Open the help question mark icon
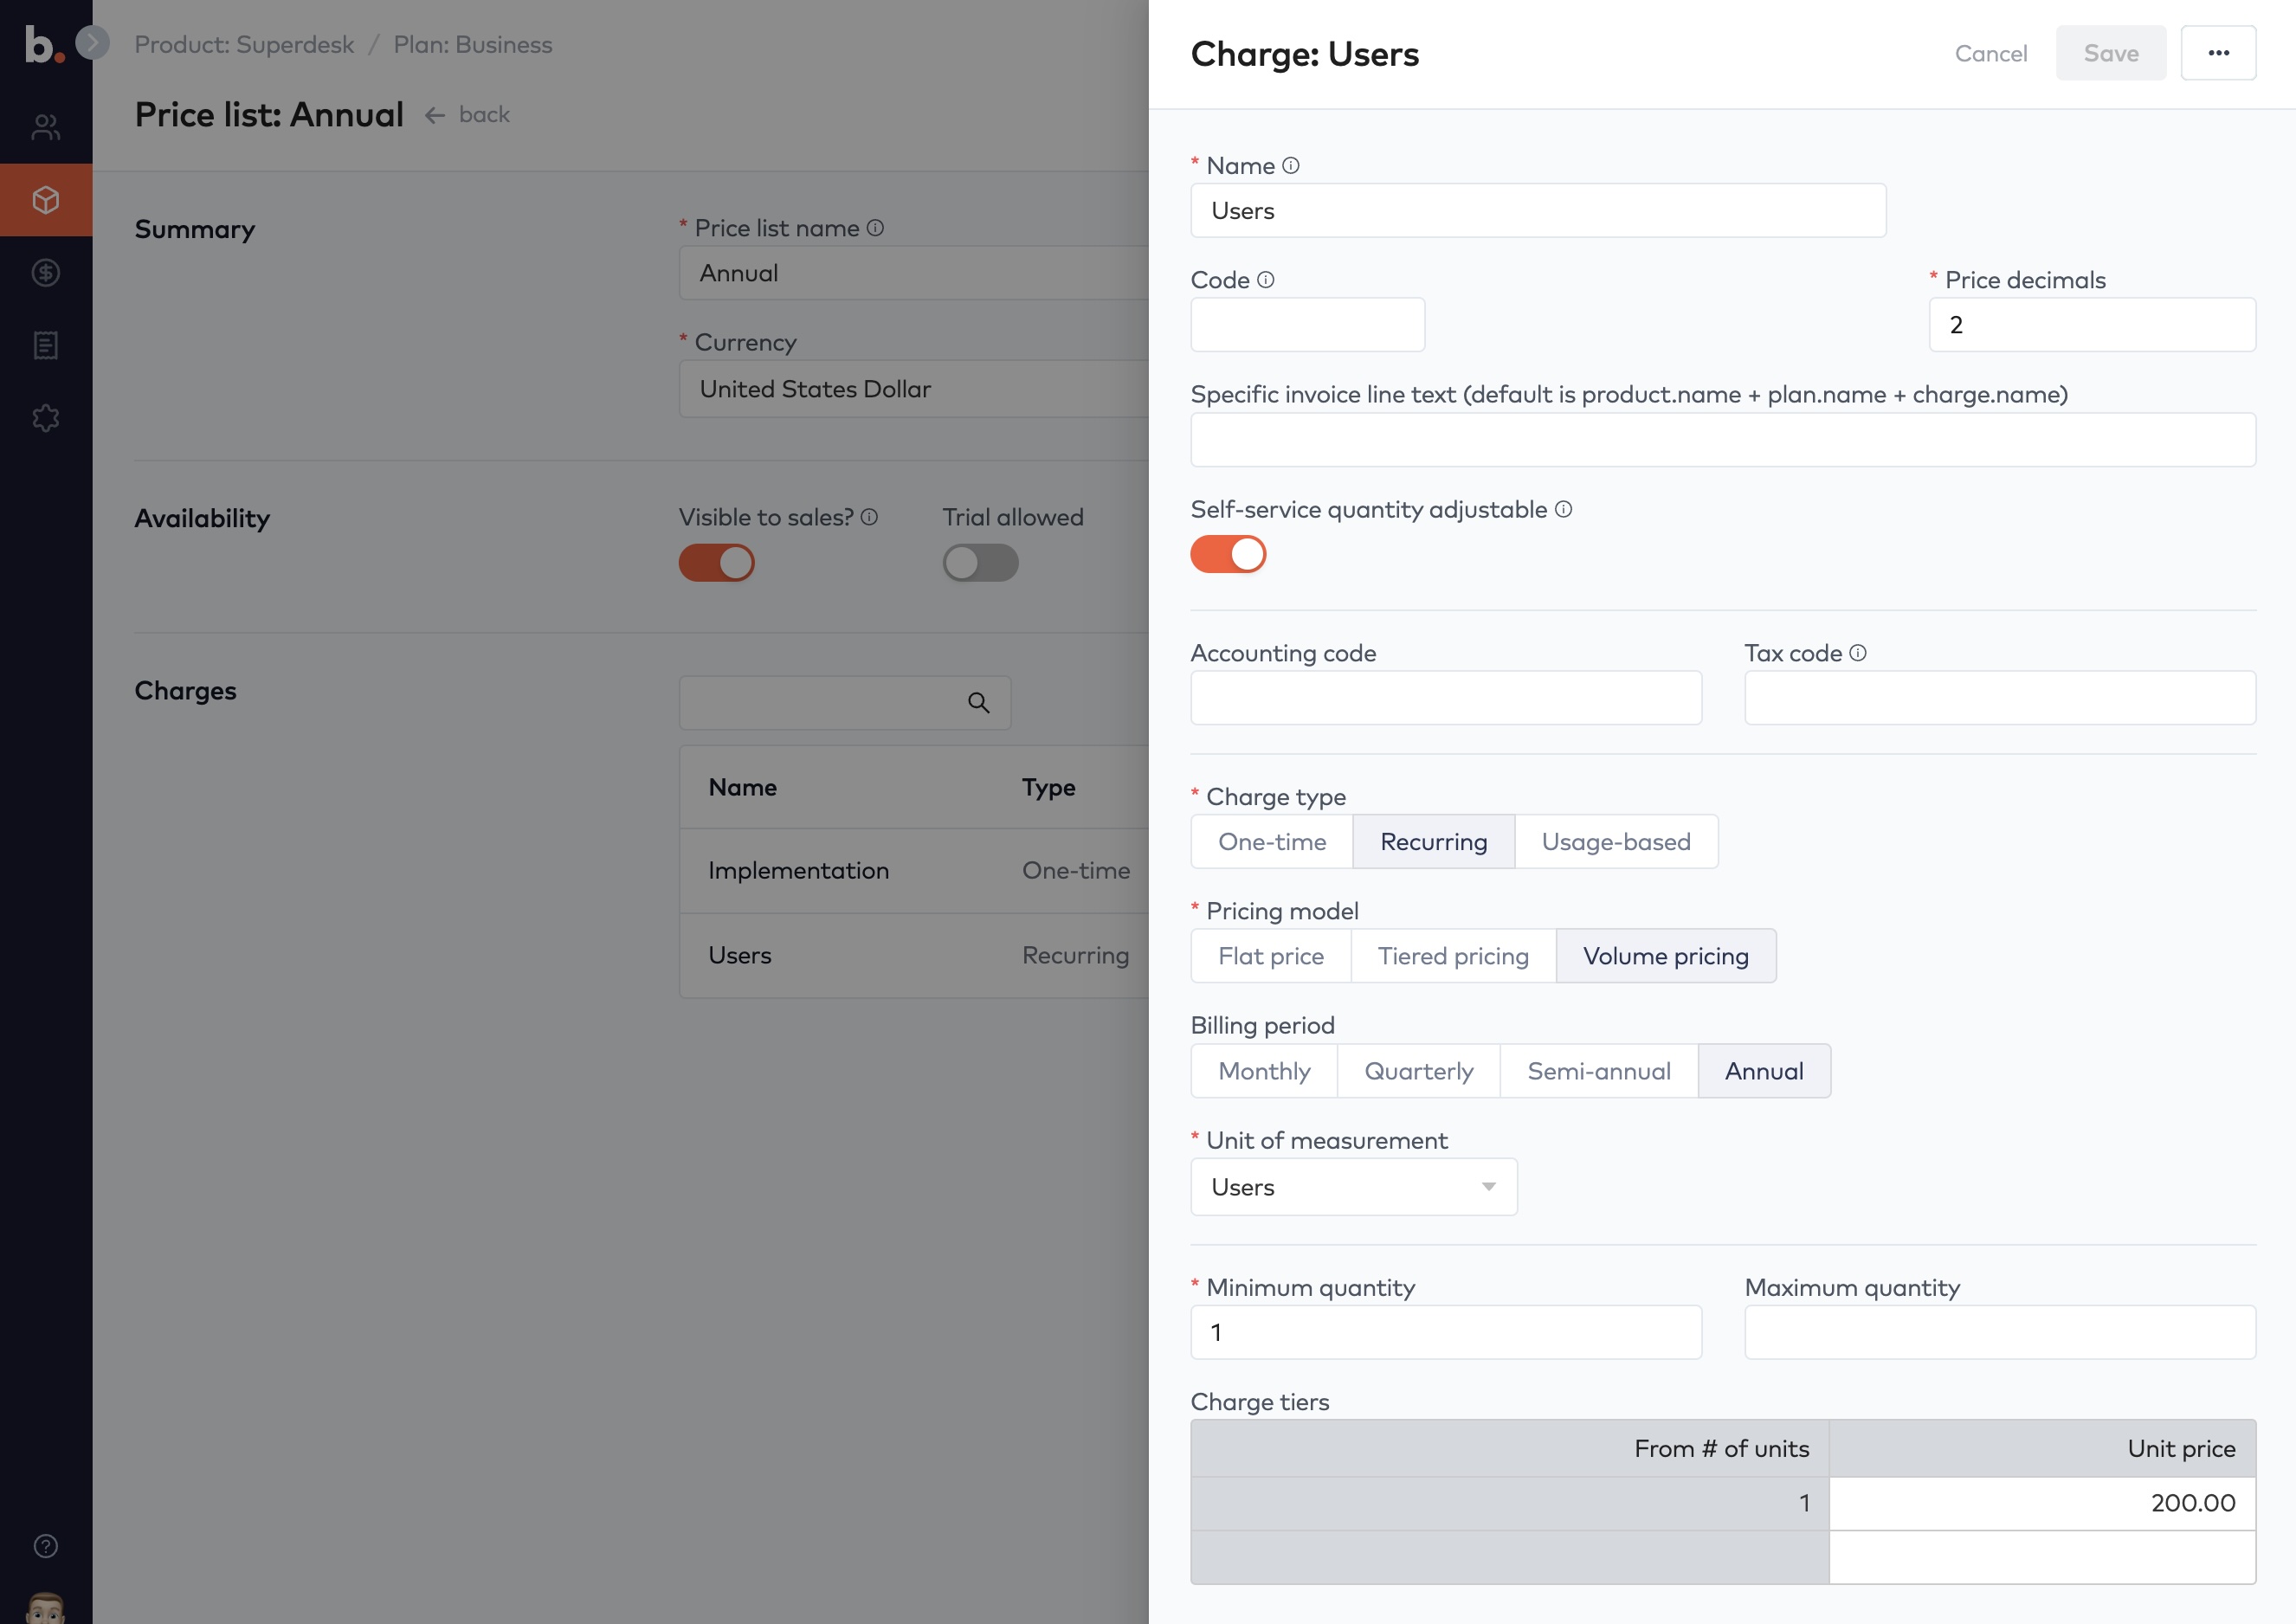This screenshot has height=1624, width=2296. point(46,1546)
